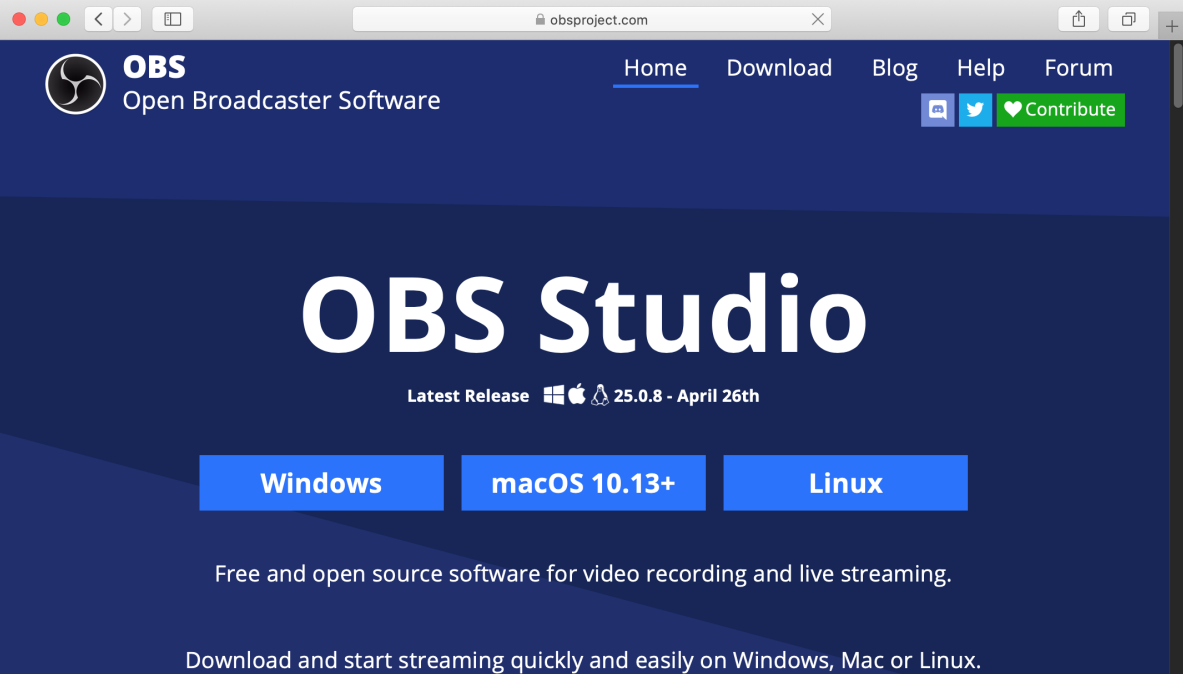
Task: Click the green Contribute button
Action: point(1060,110)
